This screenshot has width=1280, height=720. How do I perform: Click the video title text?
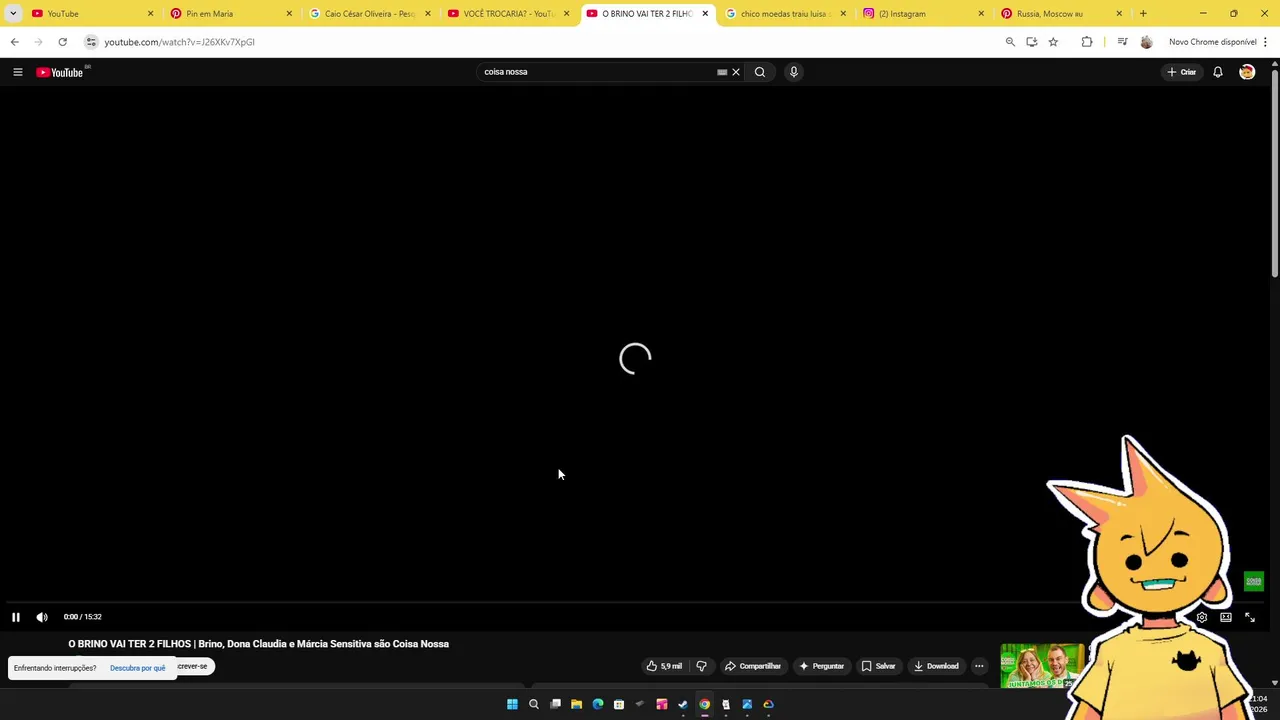pos(258,644)
